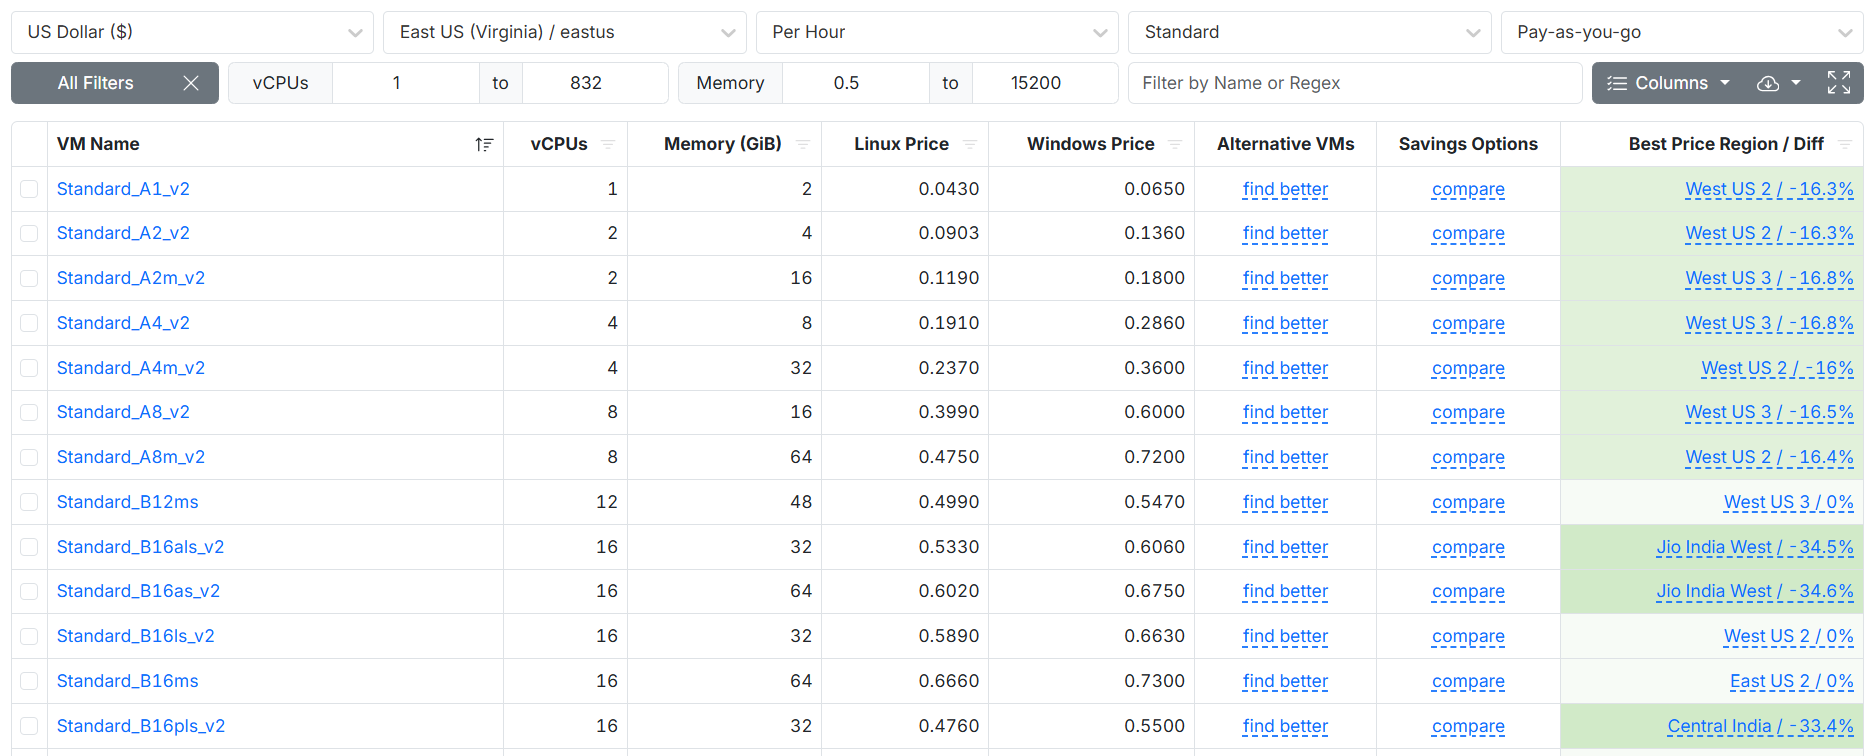Sort by the Memory (GiB) column header
This screenshot has height=756, width=1871.
click(x=722, y=144)
